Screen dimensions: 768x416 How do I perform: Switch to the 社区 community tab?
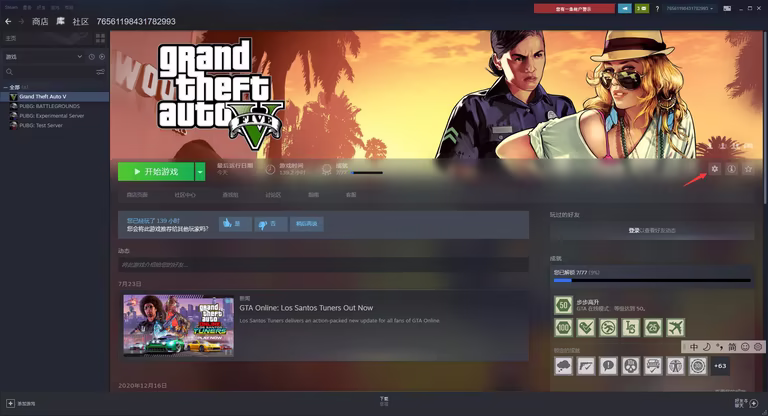(x=80, y=21)
